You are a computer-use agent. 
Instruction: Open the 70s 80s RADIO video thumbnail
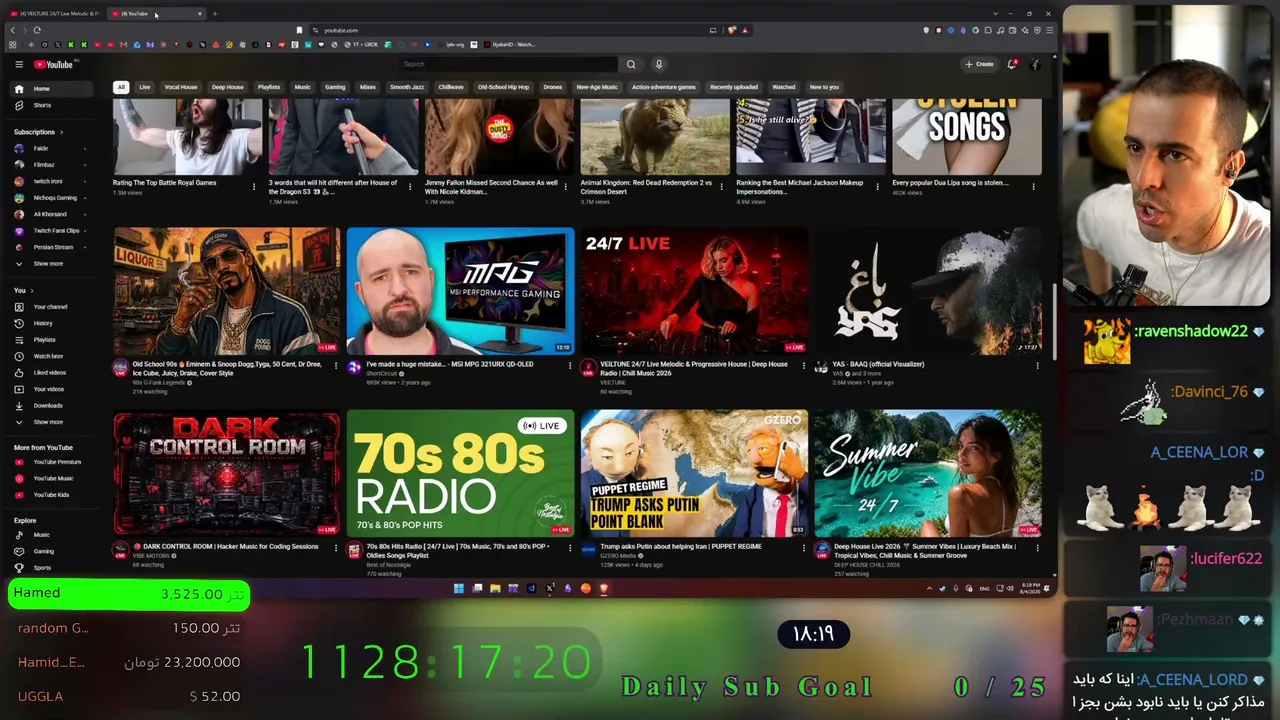(461, 473)
